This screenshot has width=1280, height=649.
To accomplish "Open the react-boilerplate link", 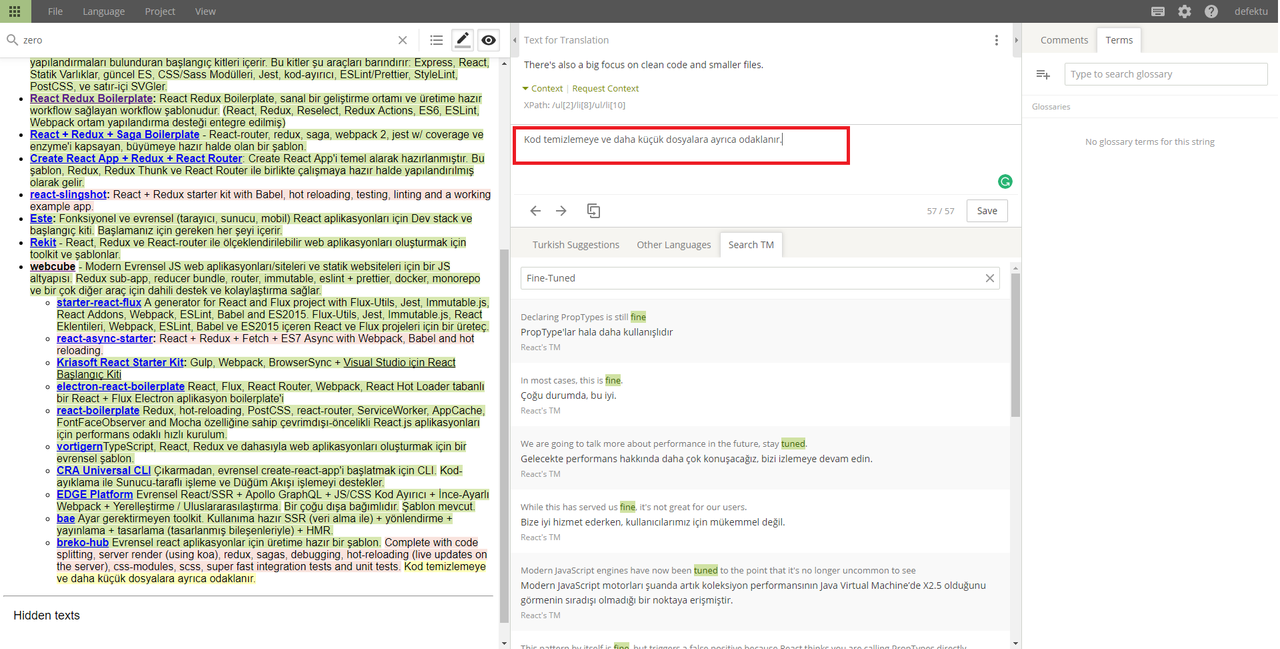I will [98, 411].
